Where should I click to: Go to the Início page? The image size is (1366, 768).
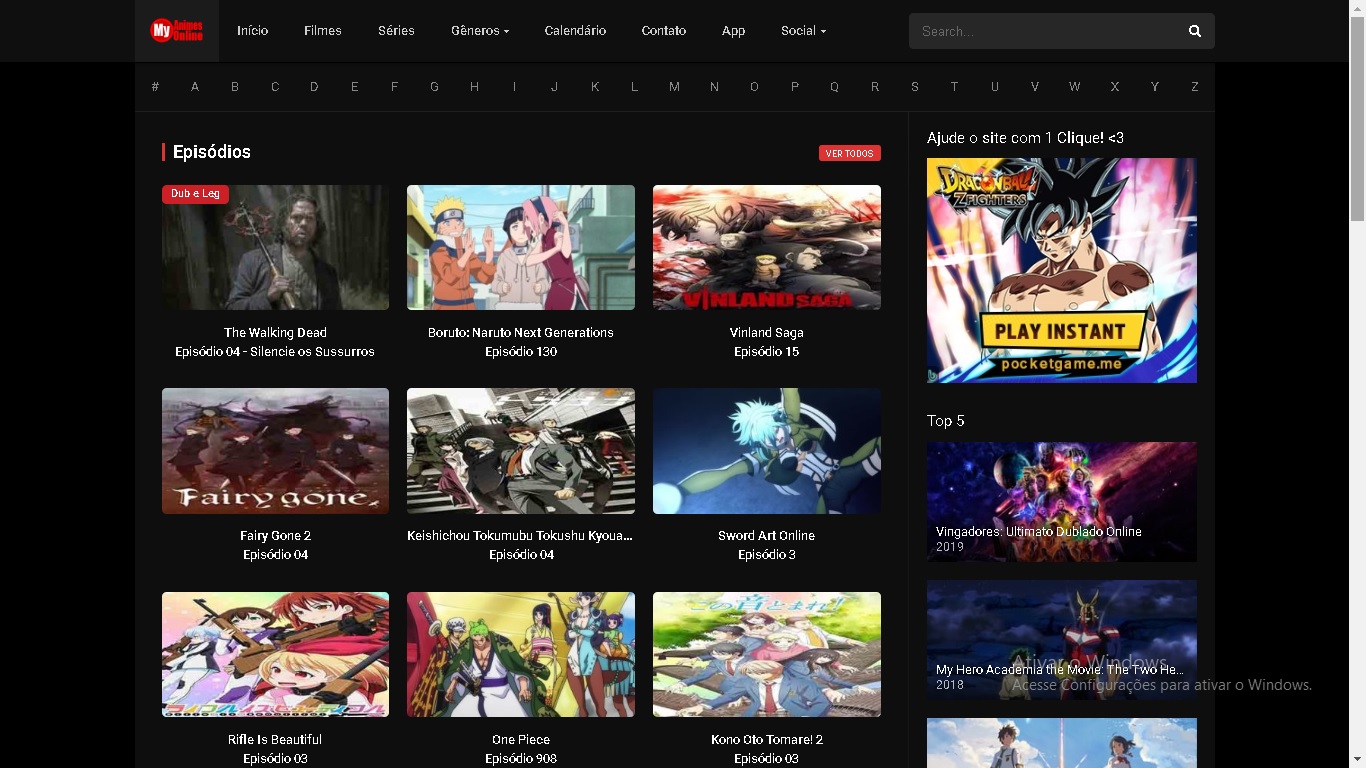pos(252,31)
